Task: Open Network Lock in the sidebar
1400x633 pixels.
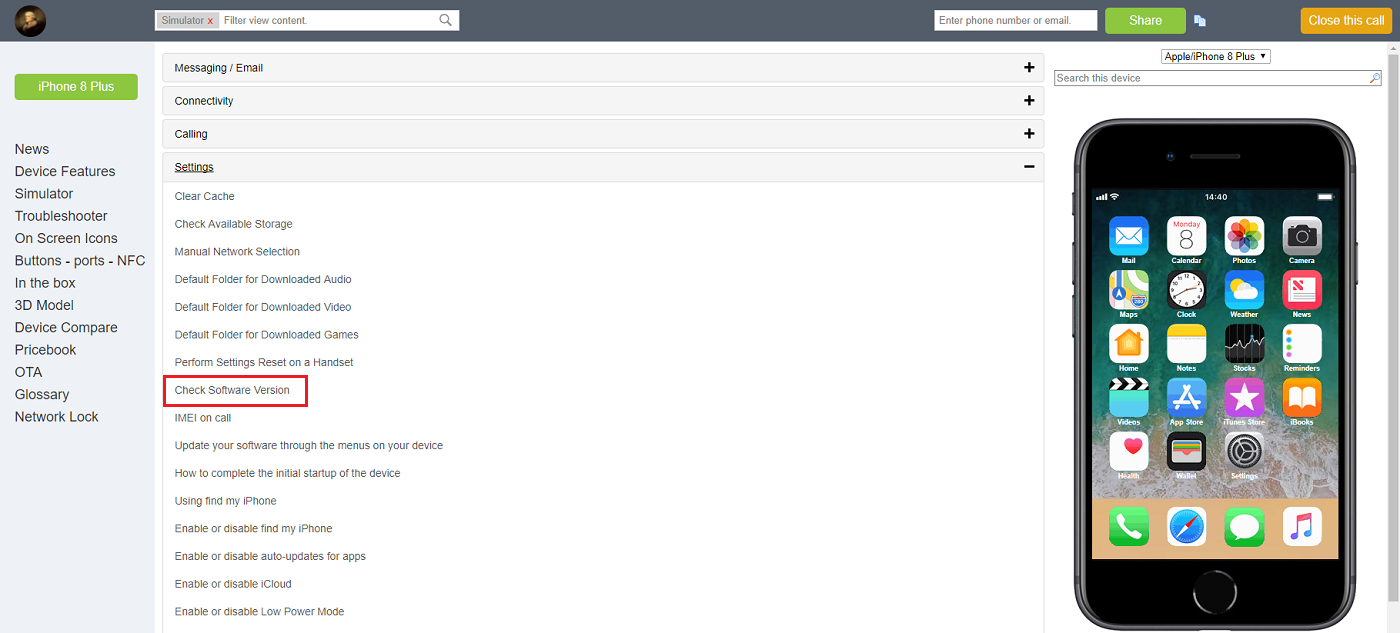Action: pos(57,417)
